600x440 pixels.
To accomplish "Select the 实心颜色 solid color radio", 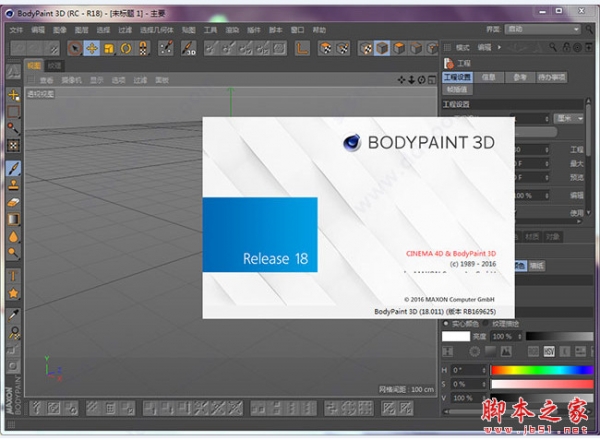I will point(446,324).
